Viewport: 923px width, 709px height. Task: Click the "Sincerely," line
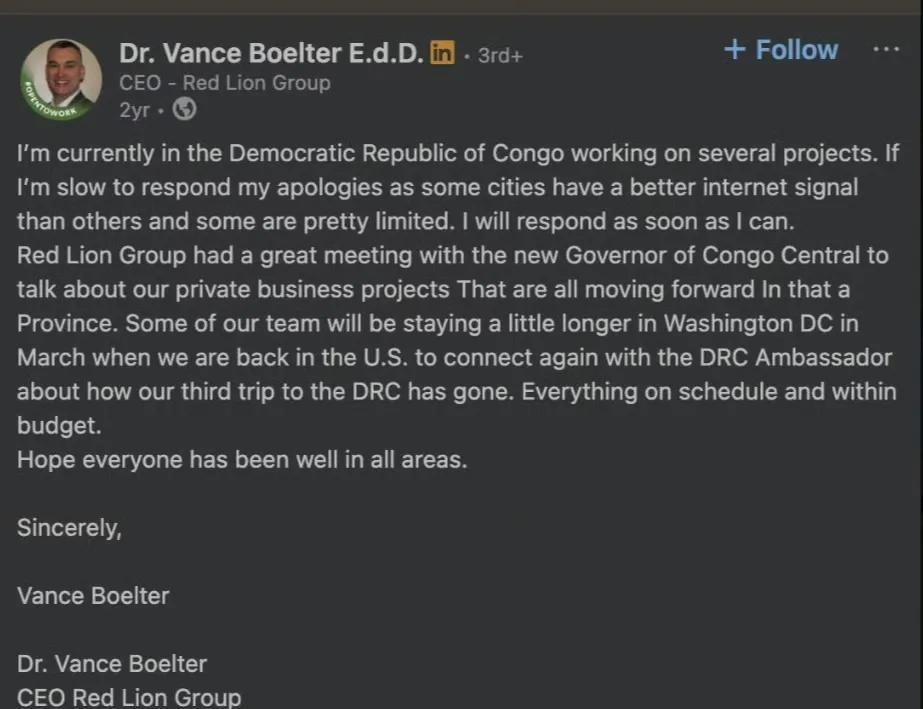click(x=69, y=528)
